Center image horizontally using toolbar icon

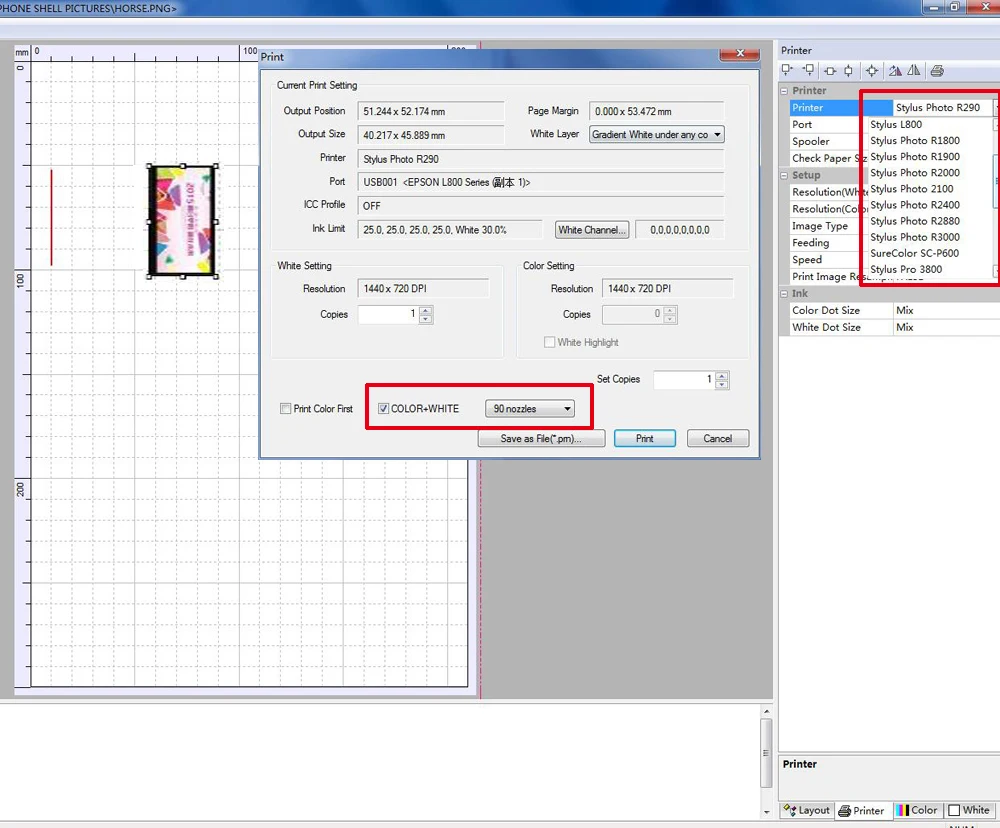[830, 71]
